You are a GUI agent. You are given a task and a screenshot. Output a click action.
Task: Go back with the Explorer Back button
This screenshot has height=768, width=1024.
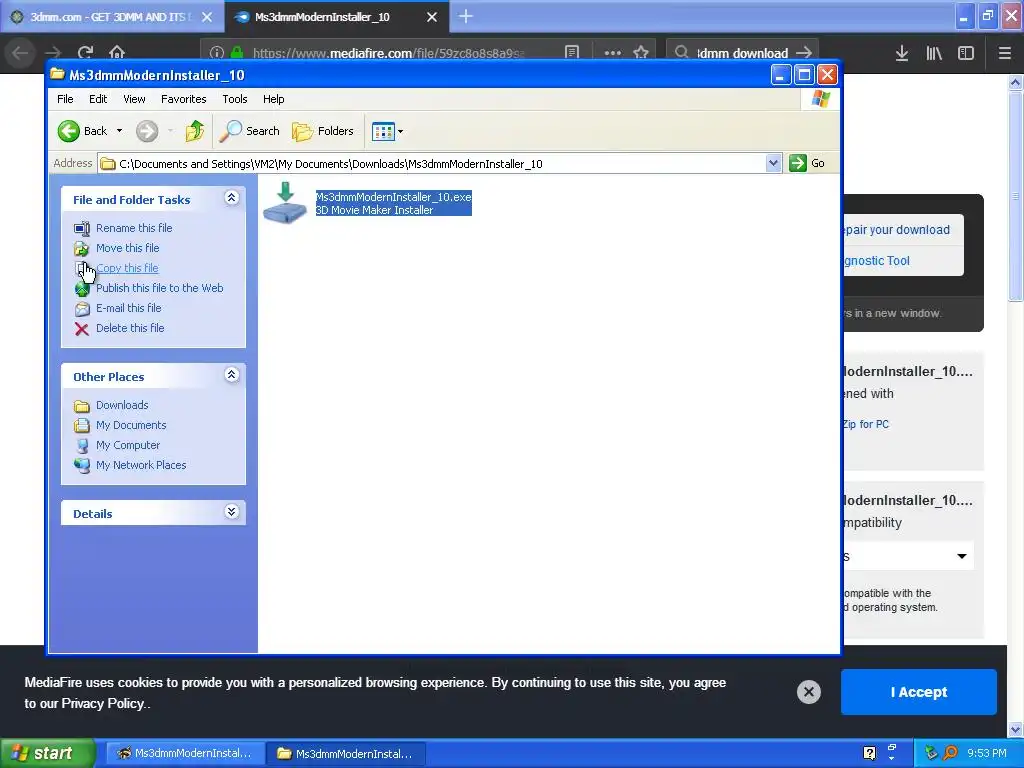click(x=82, y=131)
